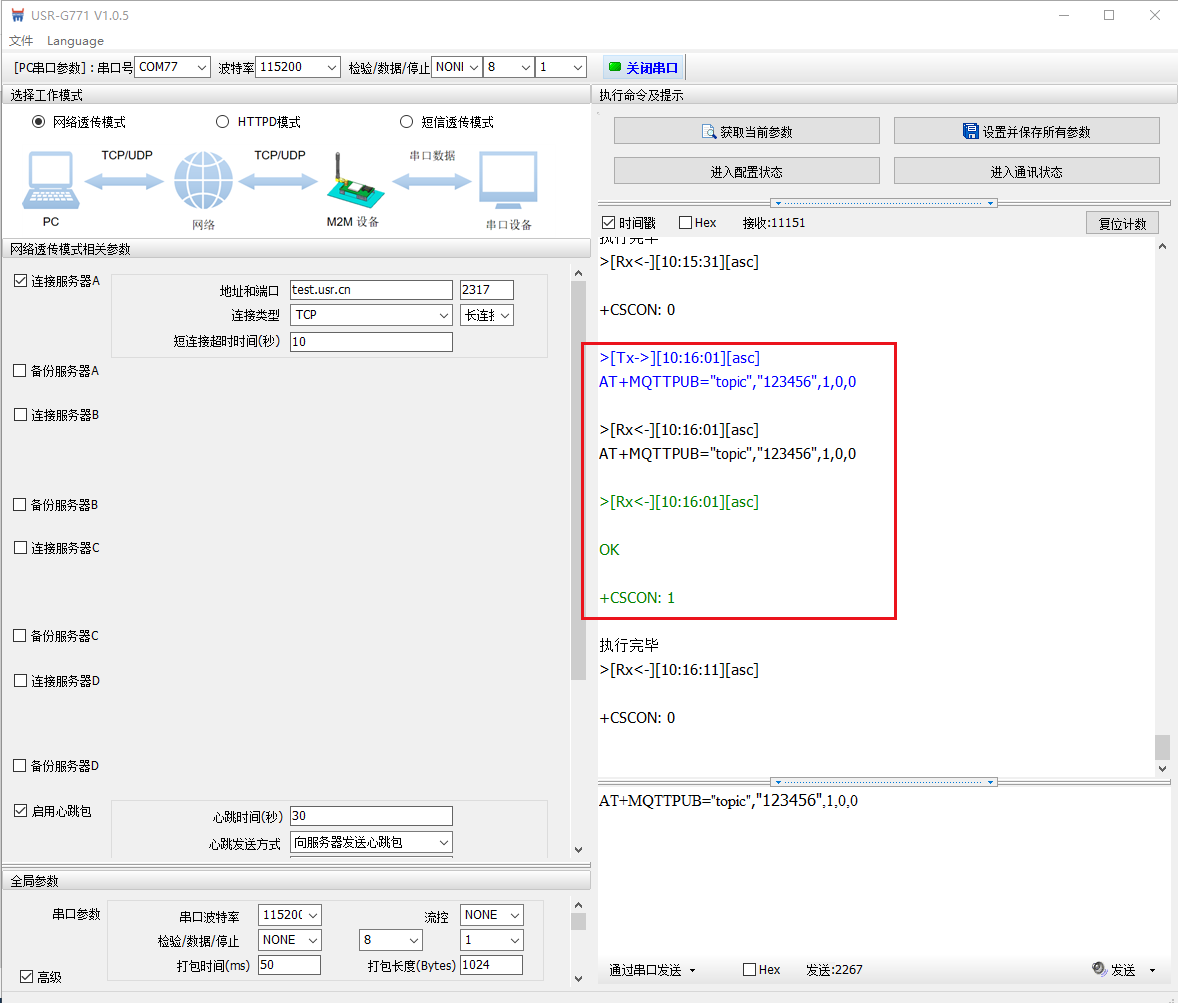Click the 关闭串口 green indicator button
The width and height of the screenshot is (1178, 1003).
(x=643, y=68)
